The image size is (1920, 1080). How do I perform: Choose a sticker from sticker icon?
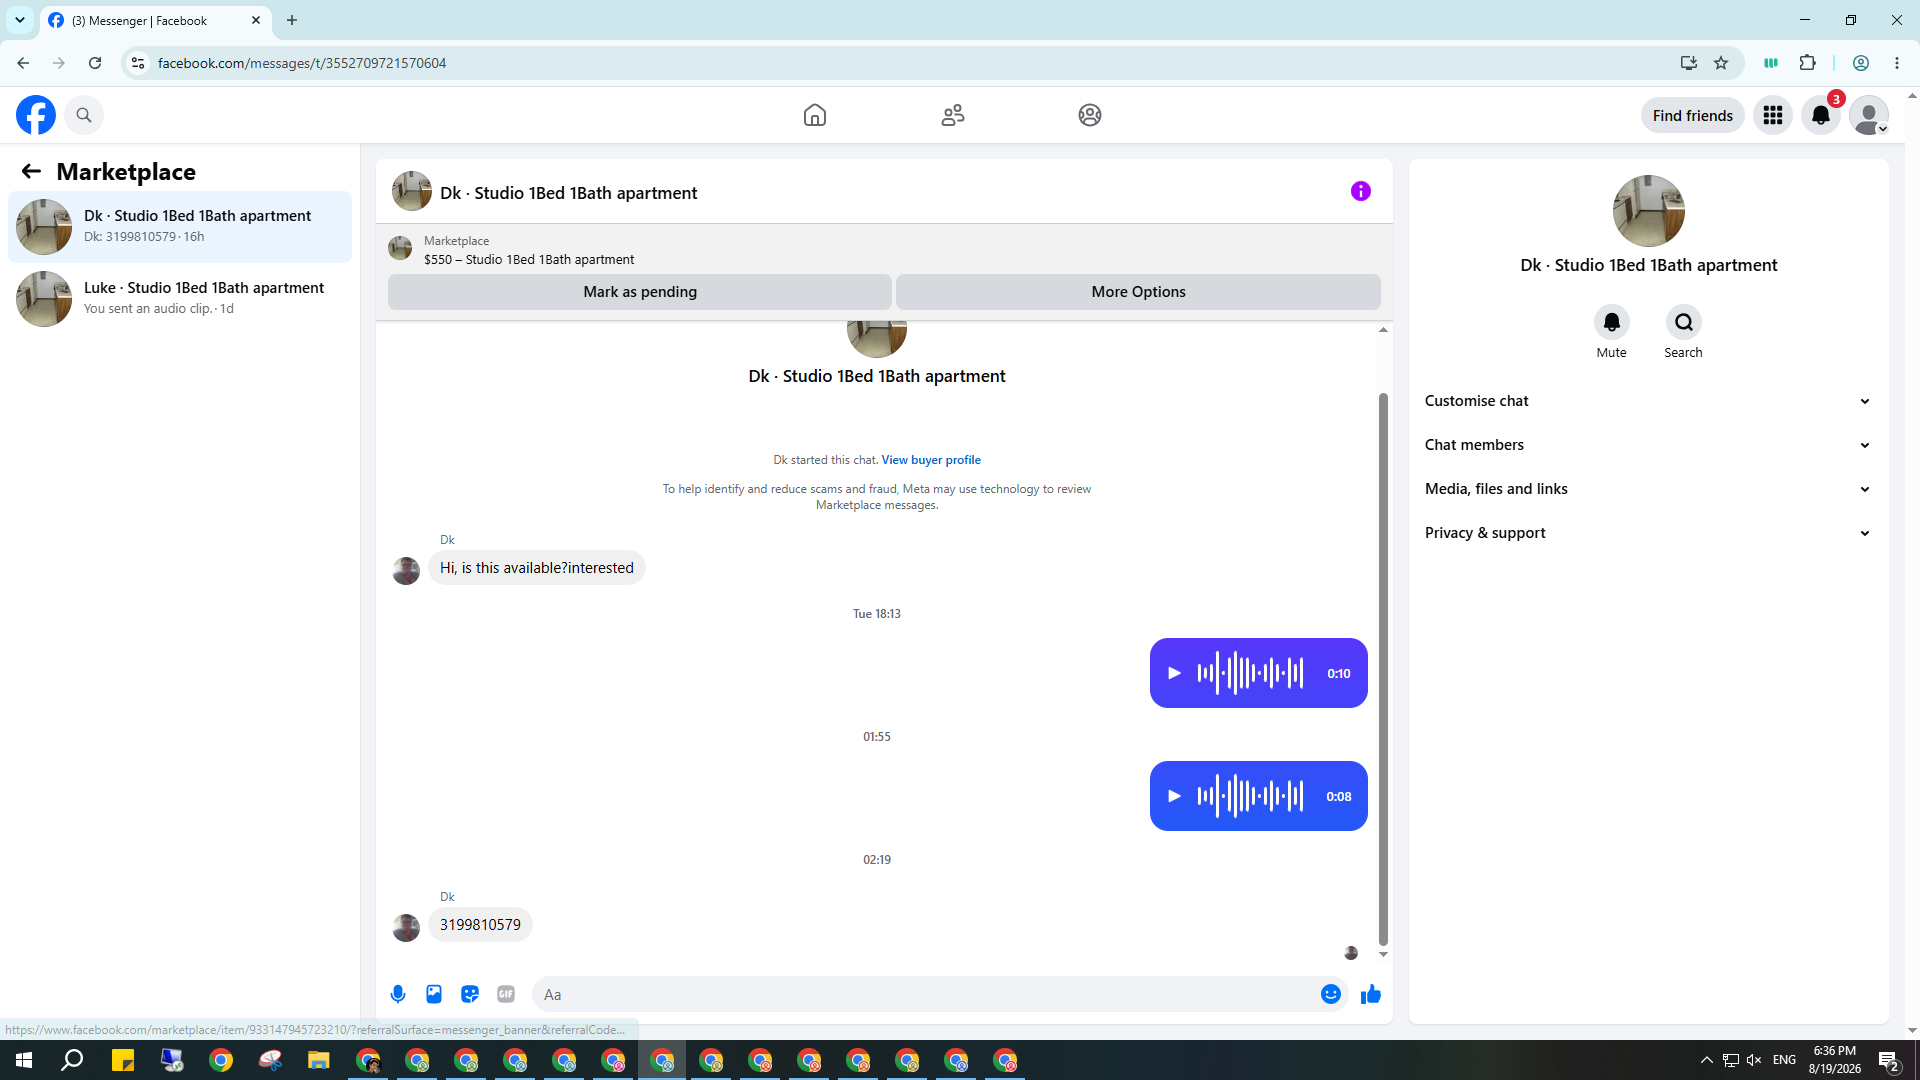click(x=470, y=994)
